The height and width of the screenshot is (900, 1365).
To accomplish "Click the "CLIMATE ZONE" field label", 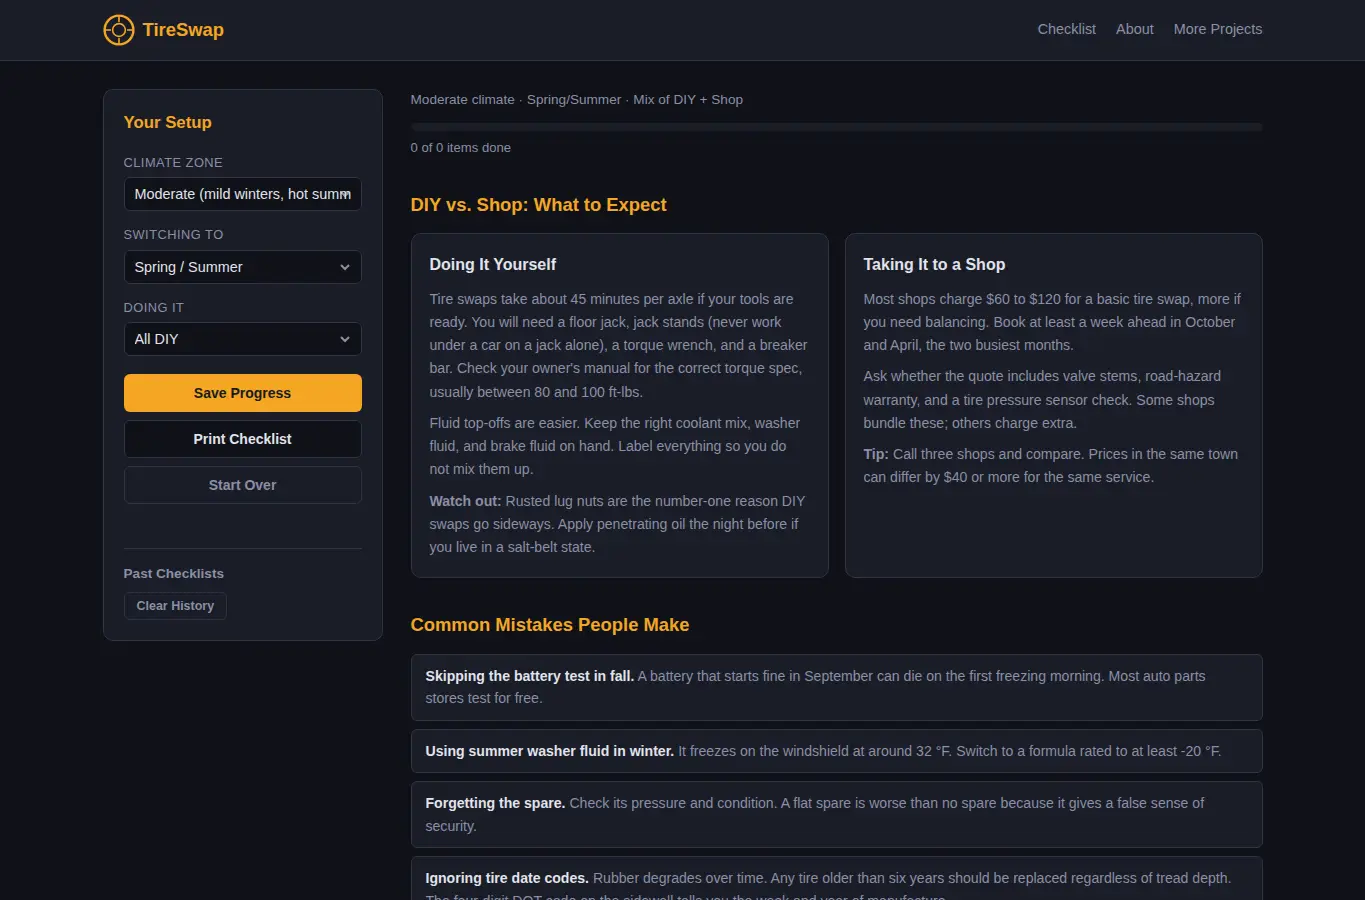I will [x=173, y=162].
